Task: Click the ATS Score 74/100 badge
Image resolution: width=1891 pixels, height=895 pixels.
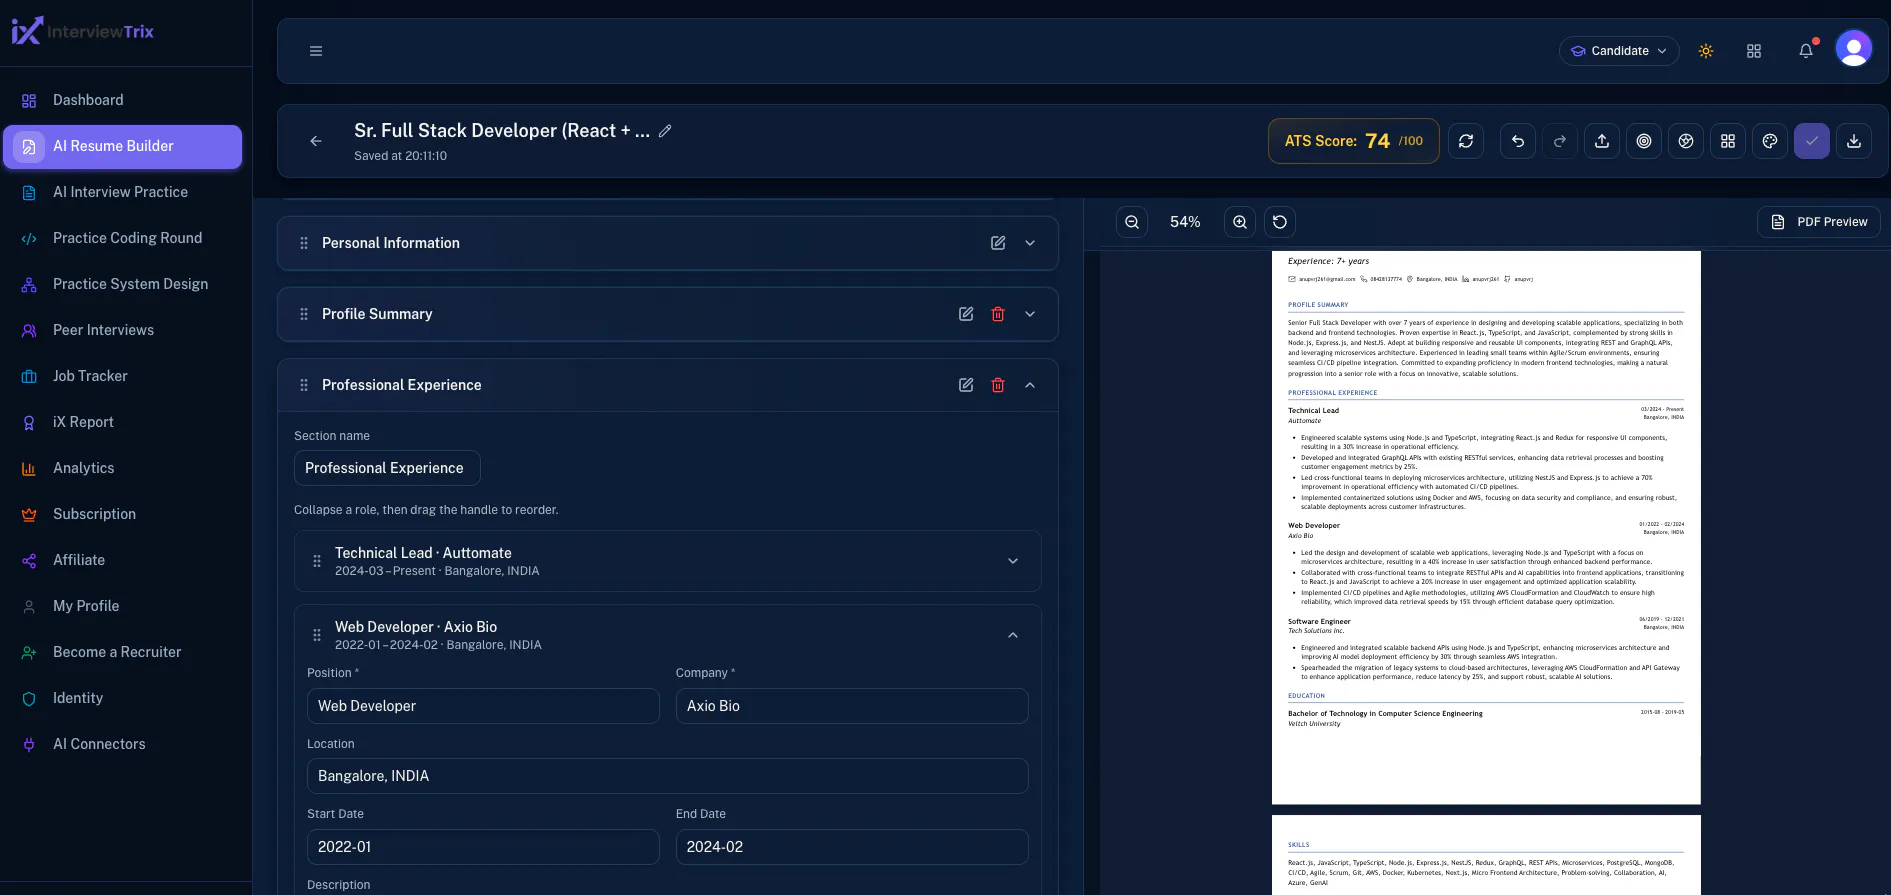Action: coord(1354,141)
